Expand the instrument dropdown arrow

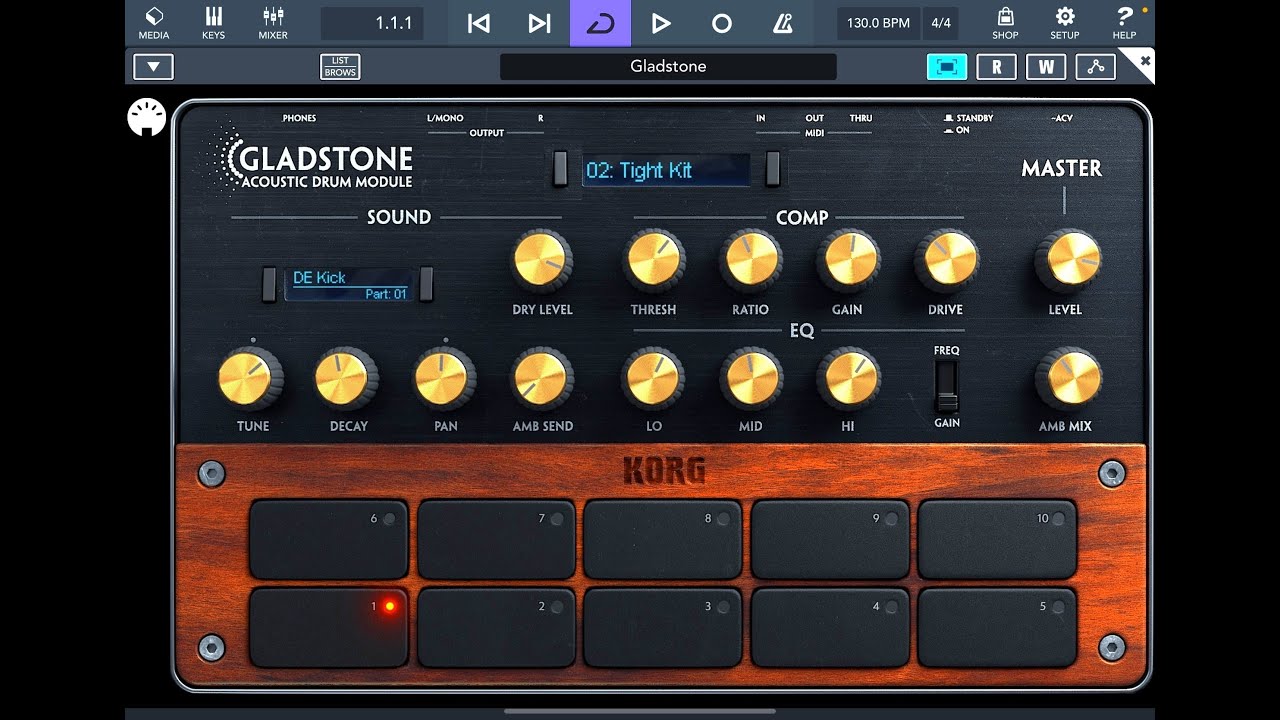tap(153, 67)
